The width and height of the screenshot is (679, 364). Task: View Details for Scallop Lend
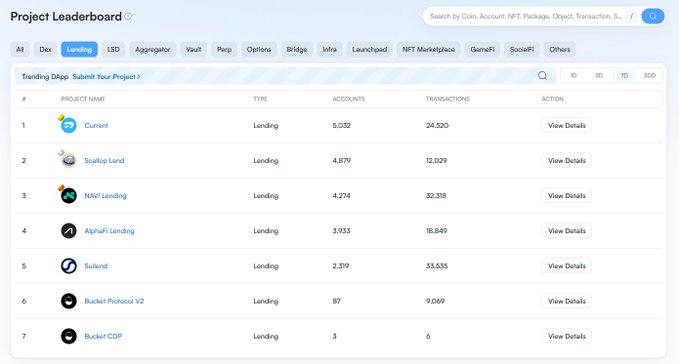(566, 161)
